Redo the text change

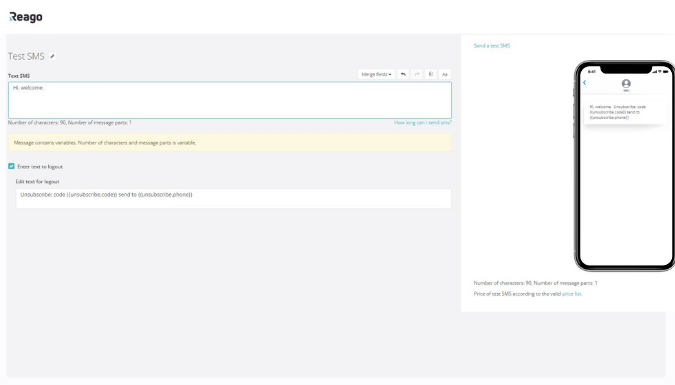pyautogui.click(x=417, y=74)
